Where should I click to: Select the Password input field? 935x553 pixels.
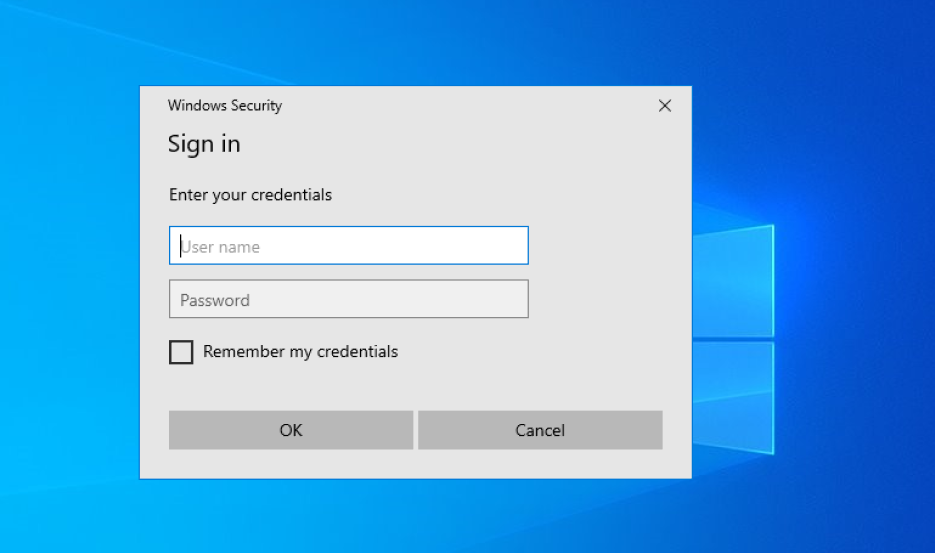point(349,299)
